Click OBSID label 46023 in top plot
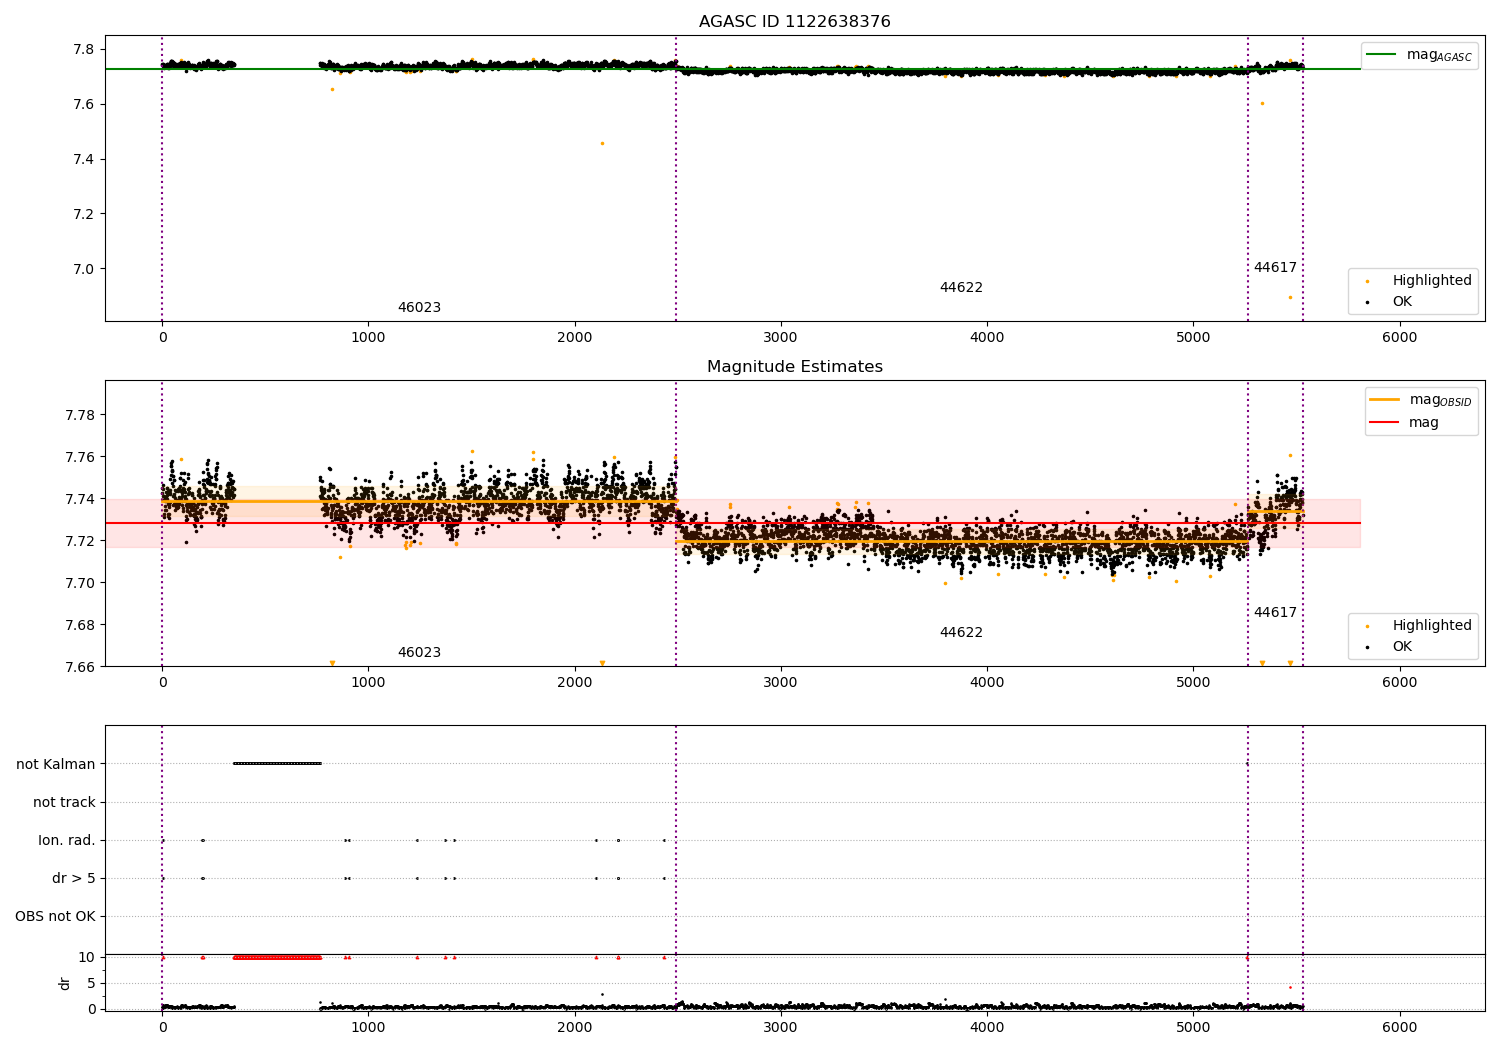The height and width of the screenshot is (1050, 1500). pos(419,308)
